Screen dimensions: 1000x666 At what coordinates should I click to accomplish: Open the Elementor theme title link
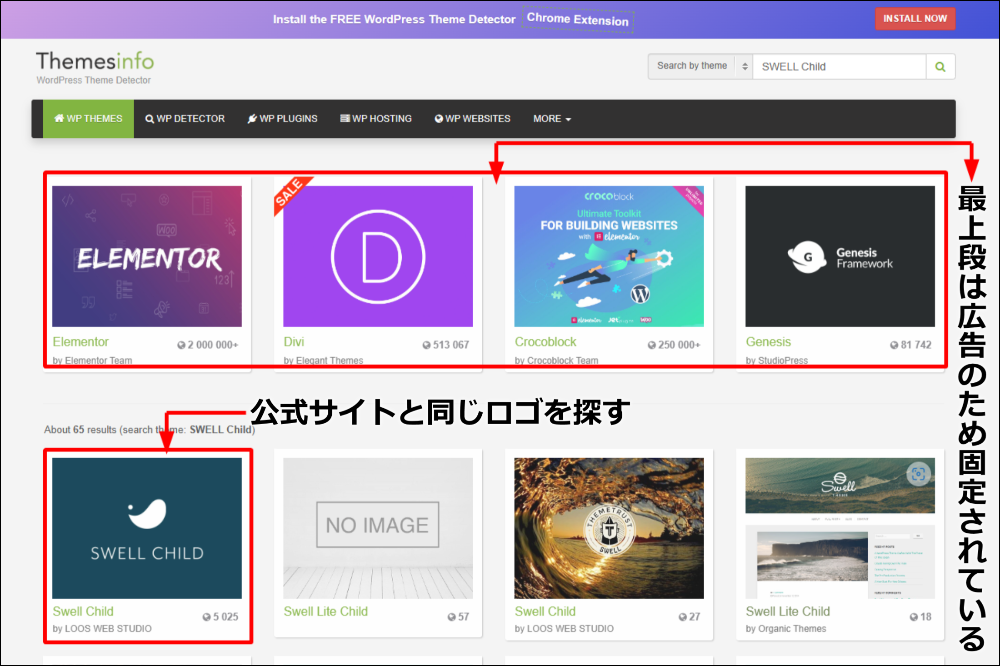(x=80, y=342)
